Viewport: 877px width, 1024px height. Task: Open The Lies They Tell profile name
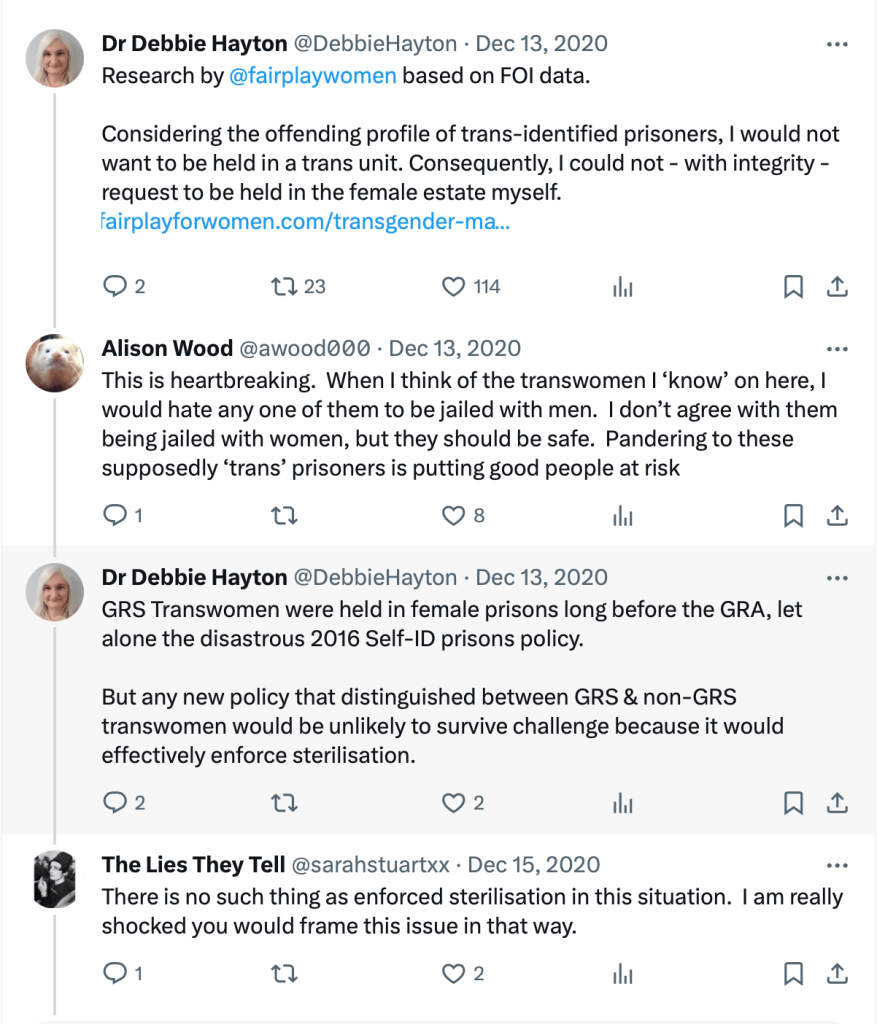(x=193, y=865)
